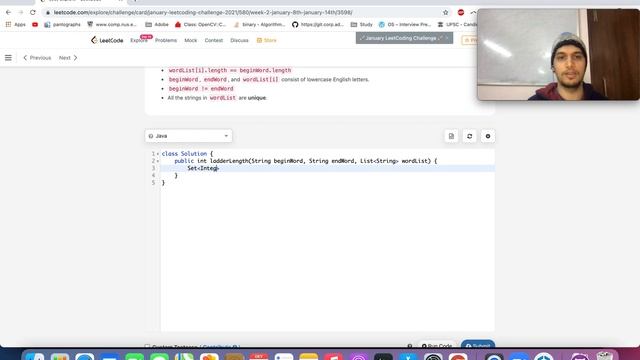This screenshot has width=640, height=360.
Task: Reset code with the refresh icon
Action: coord(469,136)
